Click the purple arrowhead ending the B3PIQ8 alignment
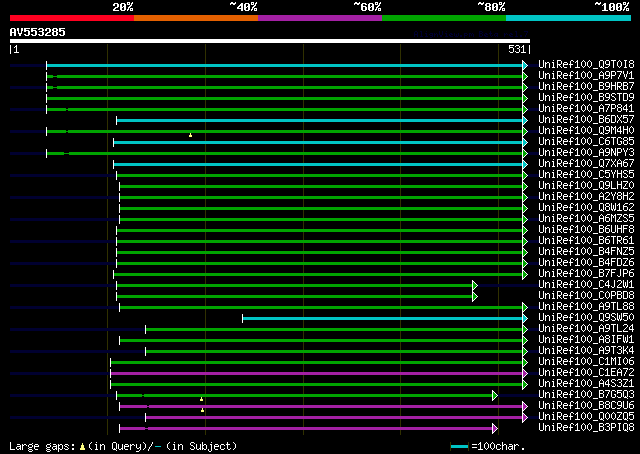The width and height of the screenshot is (640, 454). click(495, 429)
